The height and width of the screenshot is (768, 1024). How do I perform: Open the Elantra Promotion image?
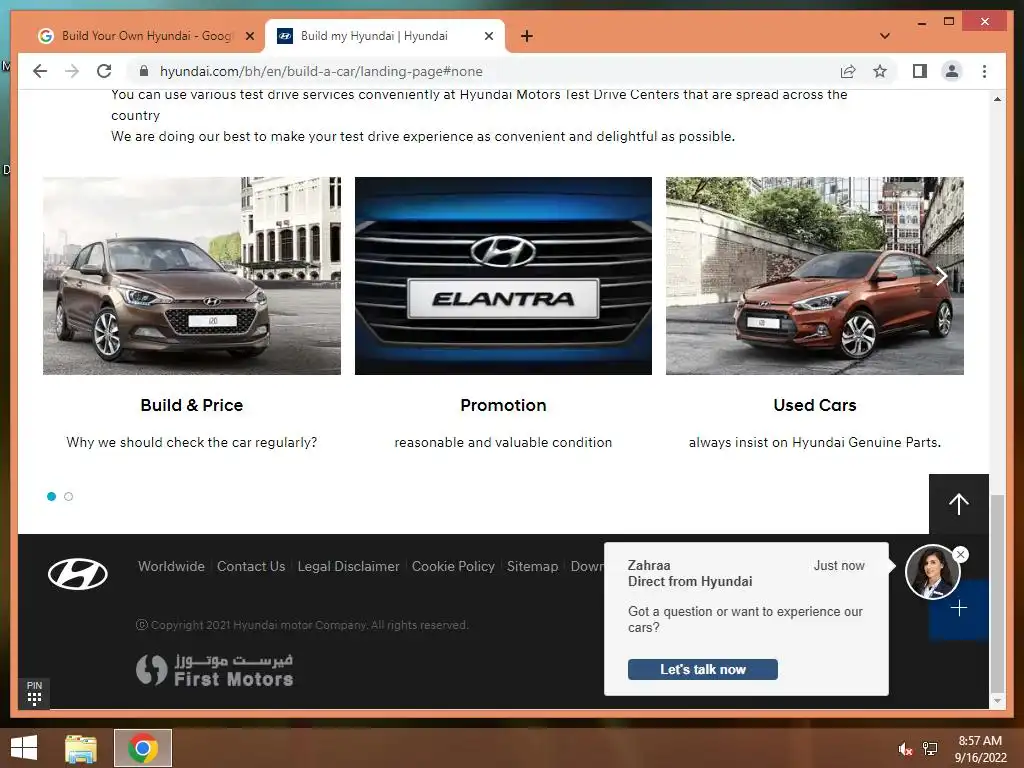503,276
